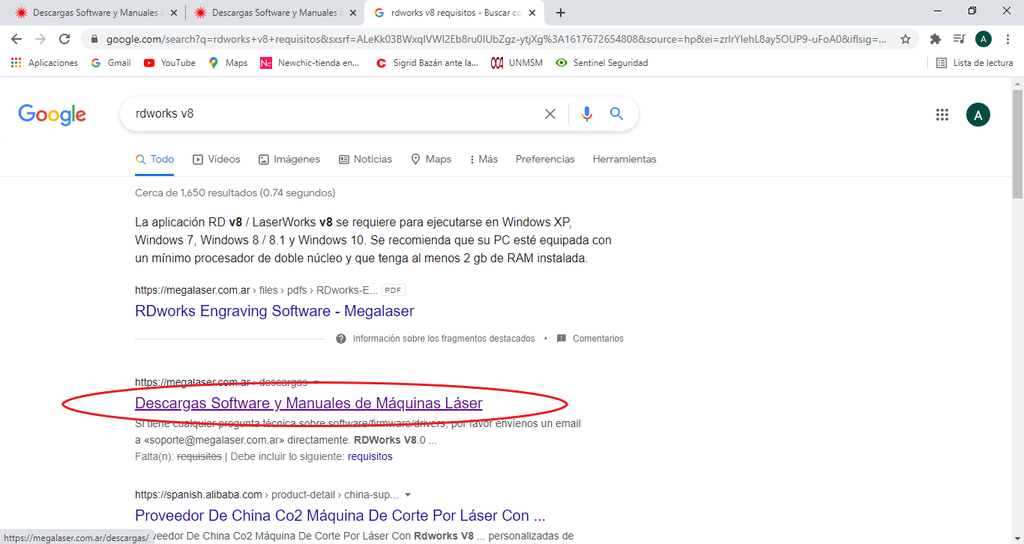1024x544 pixels.
Task: Open the Maps bookmark in bookmarks bar
Action: [228, 63]
